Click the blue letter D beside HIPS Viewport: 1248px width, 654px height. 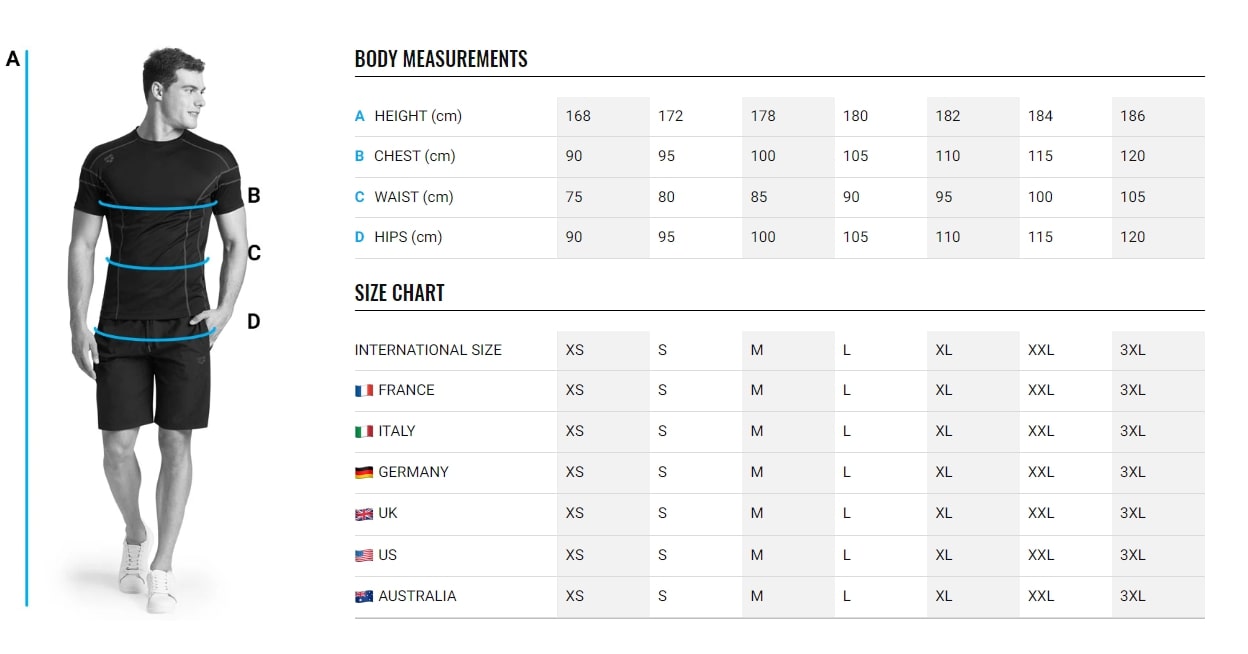pos(360,237)
